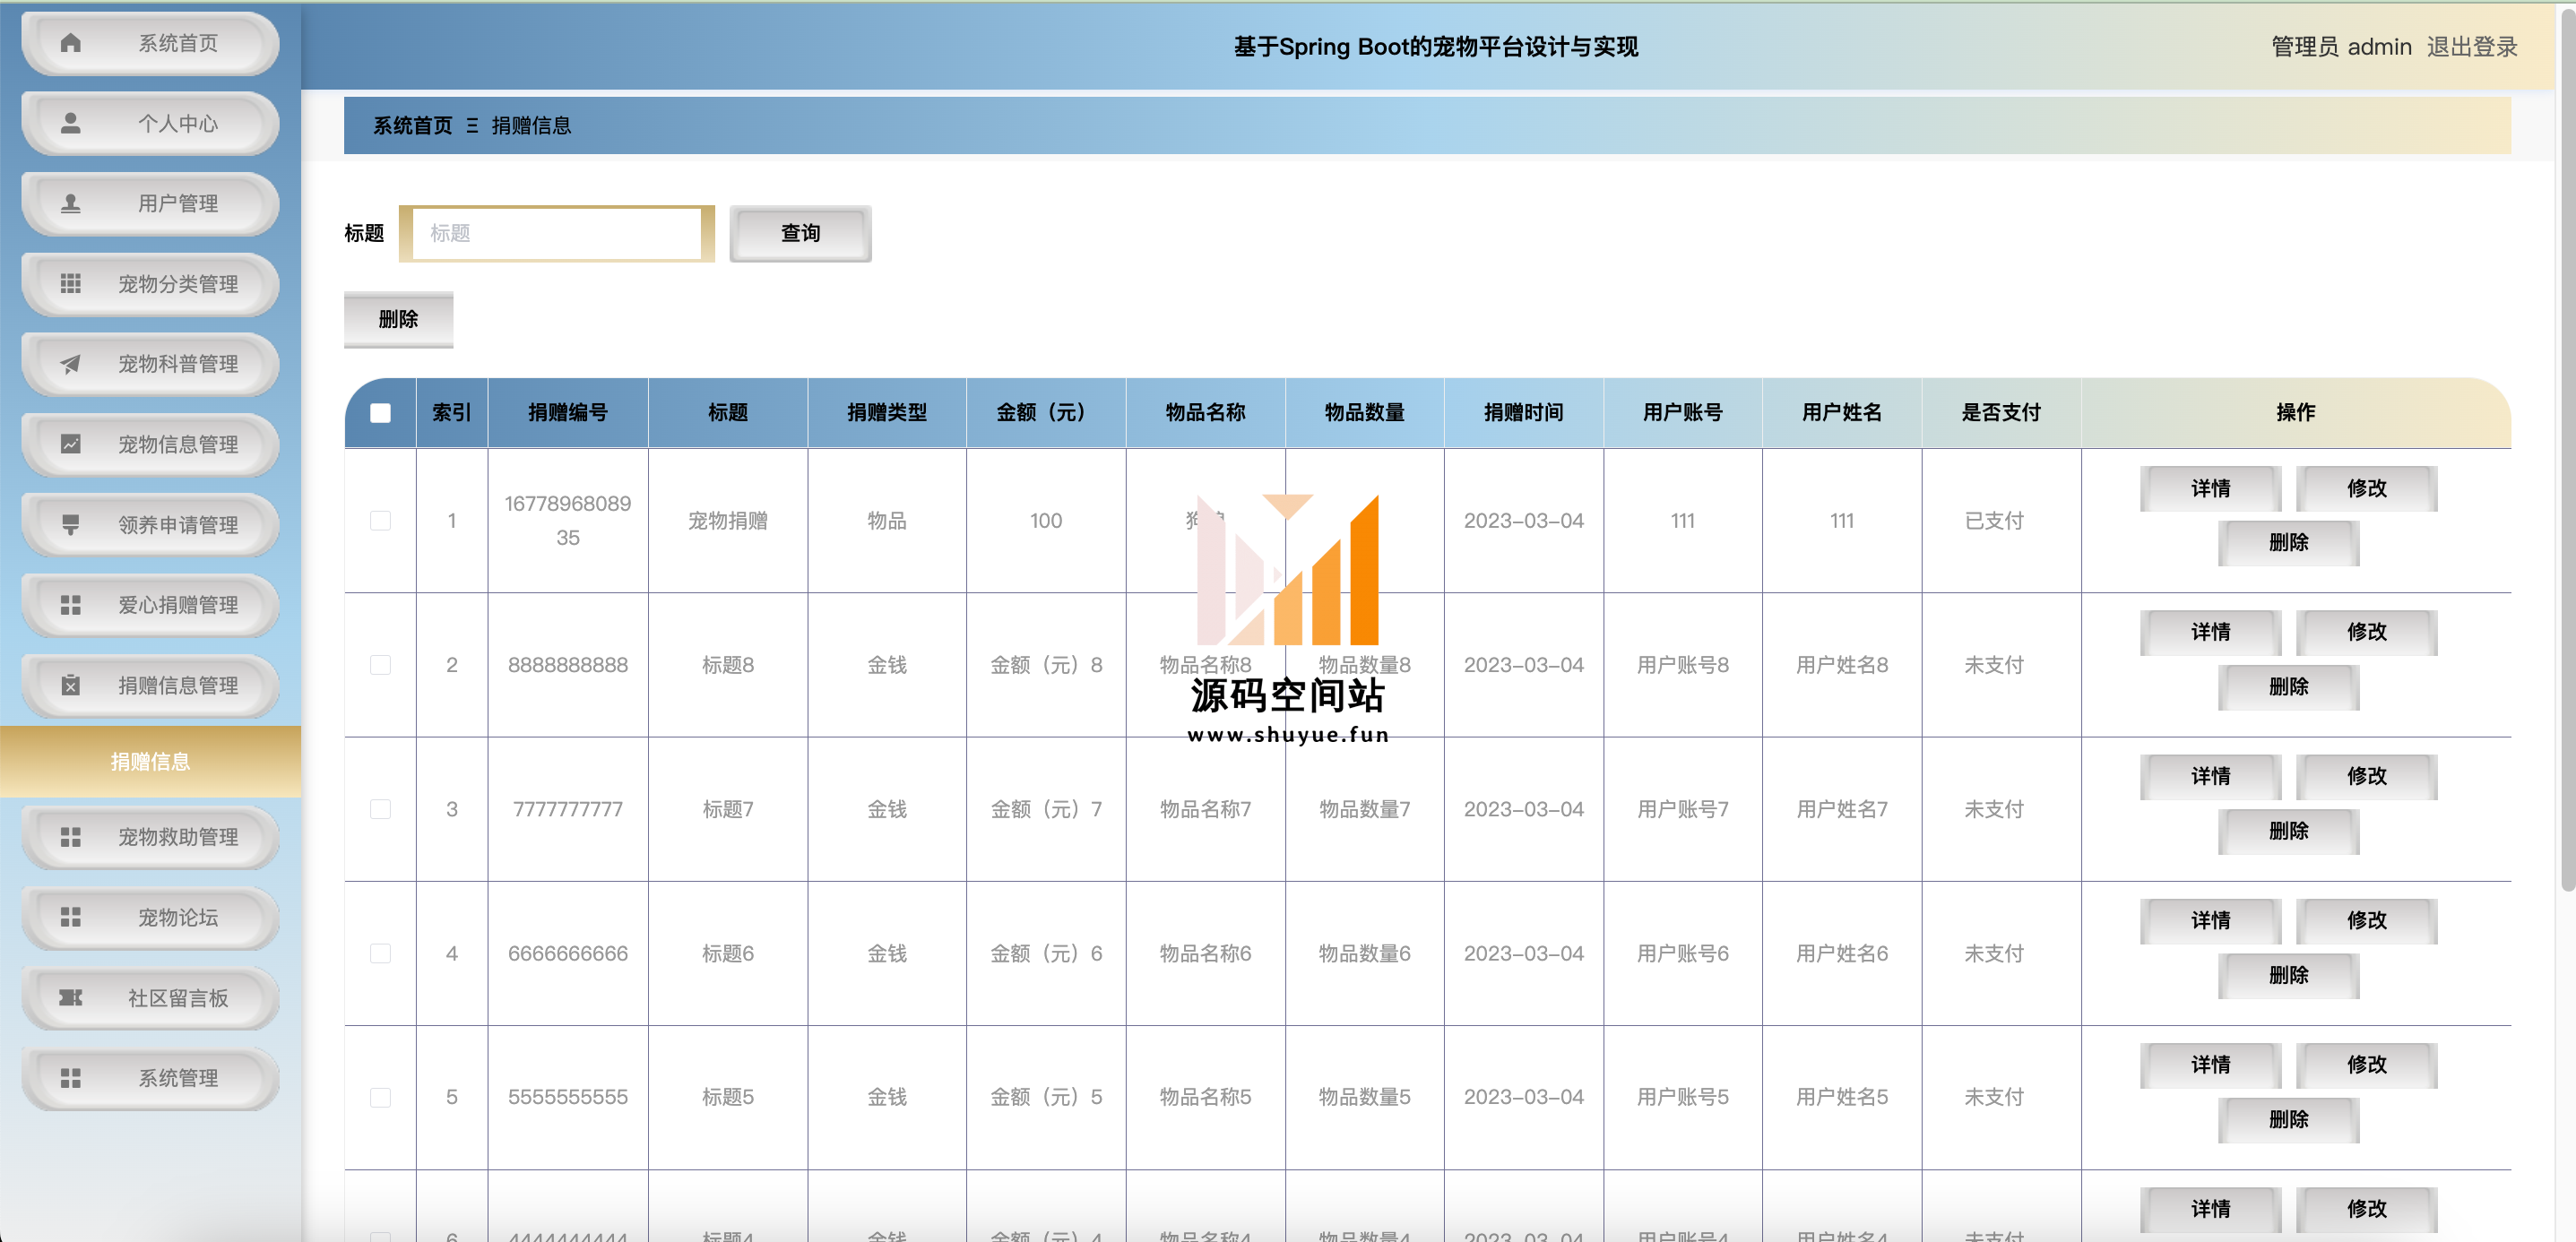The width and height of the screenshot is (2576, 1242).
Task: Click the tiles icon beside 系统管理
Action: tap(70, 1078)
